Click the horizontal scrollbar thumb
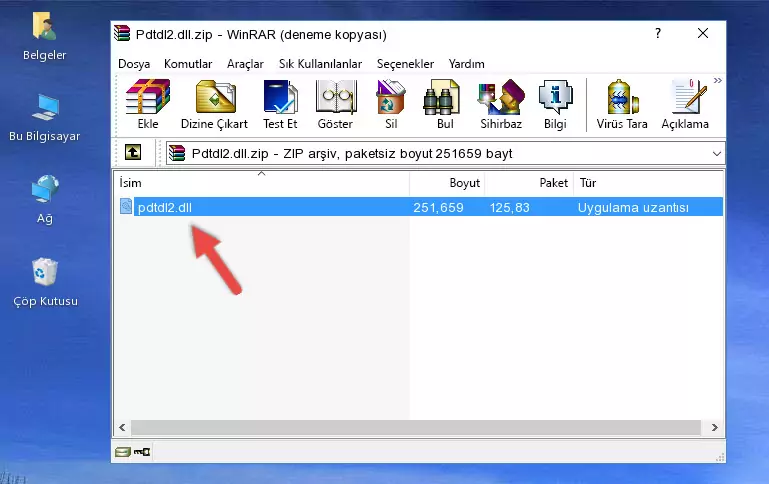The image size is (769, 484). click(416, 427)
